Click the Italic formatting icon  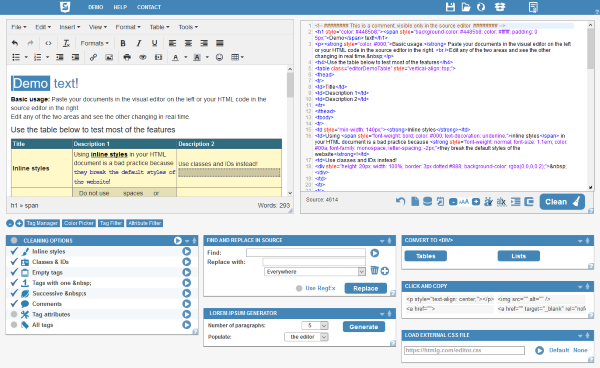coord(139,43)
